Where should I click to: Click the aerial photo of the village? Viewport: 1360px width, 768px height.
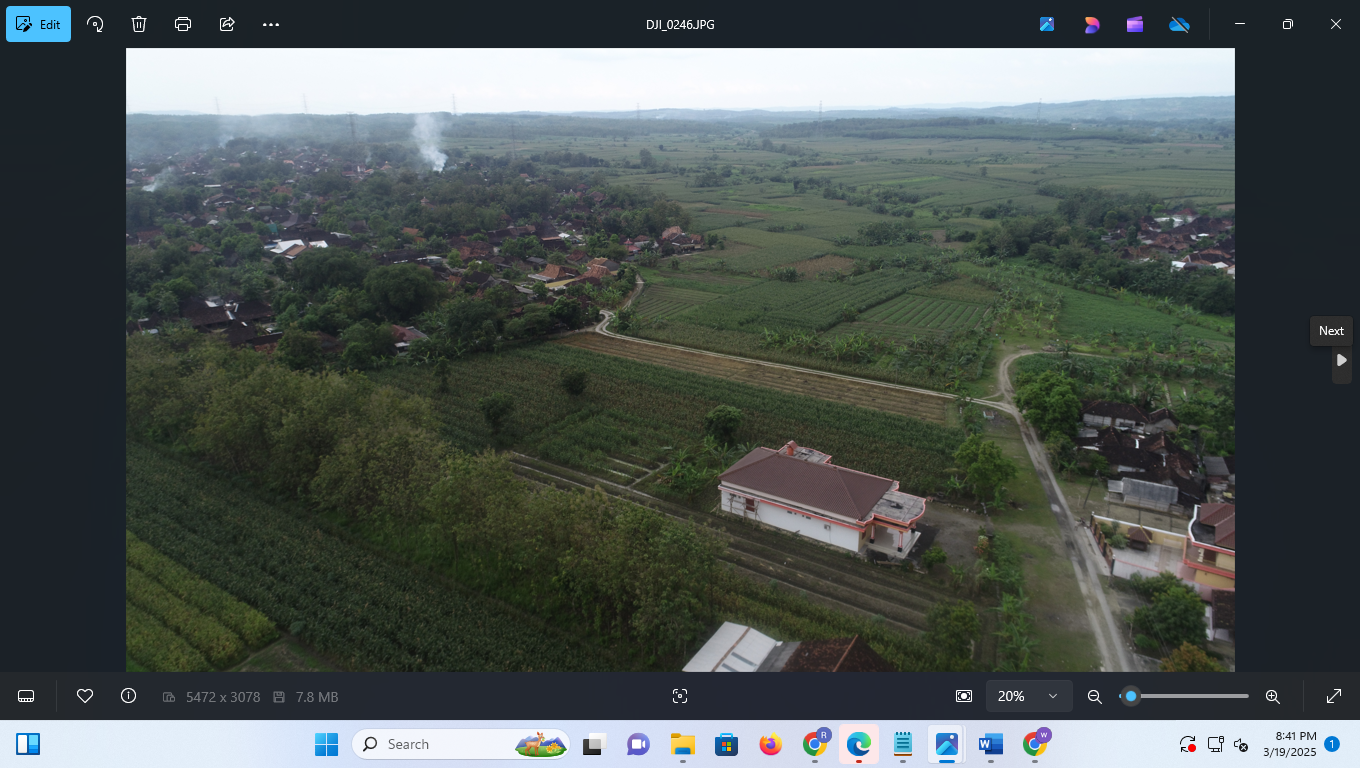680,360
